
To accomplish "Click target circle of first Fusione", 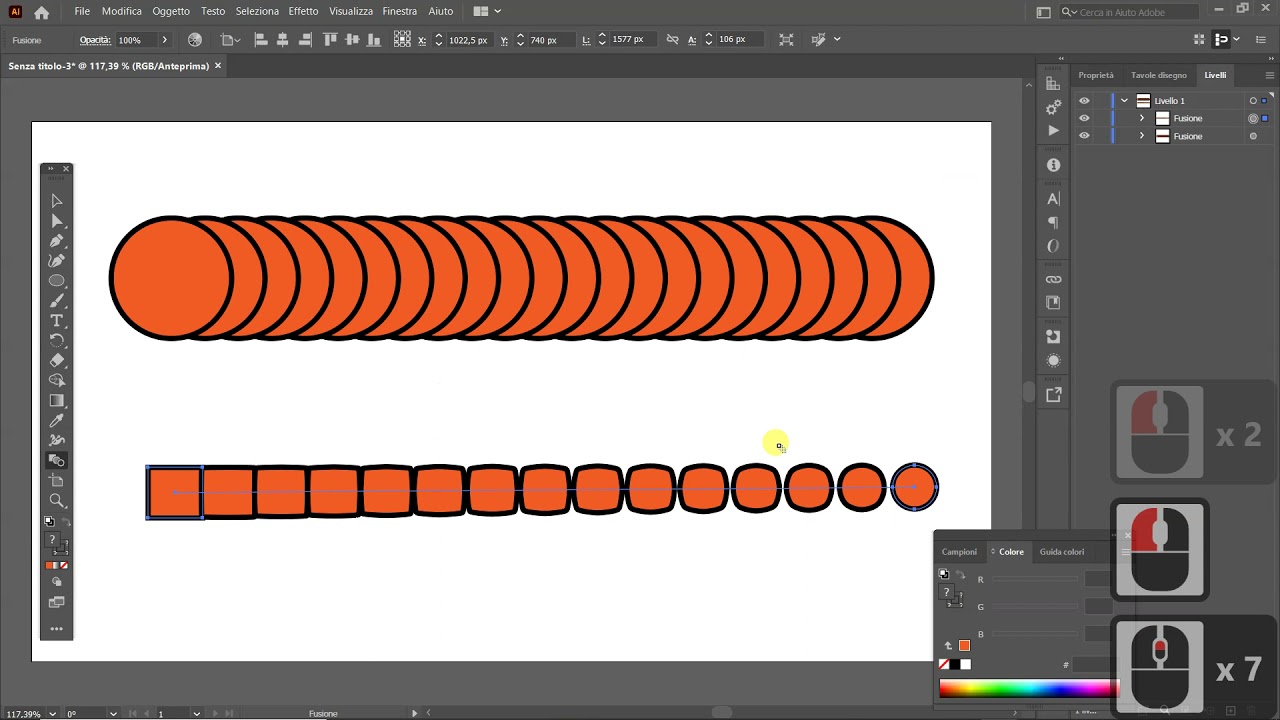I will click(x=1253, y=118).
